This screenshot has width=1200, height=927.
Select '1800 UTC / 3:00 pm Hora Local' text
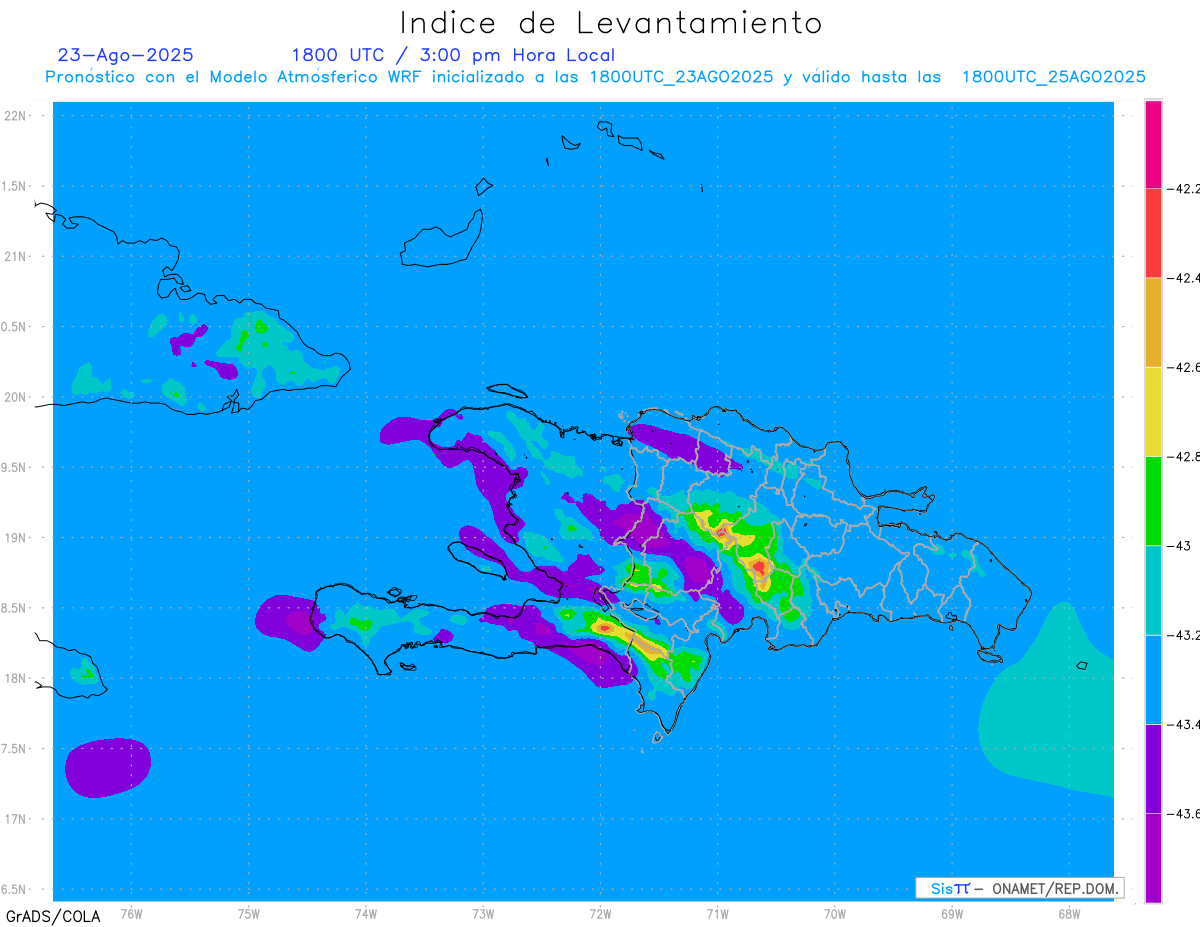click(453, 56)
